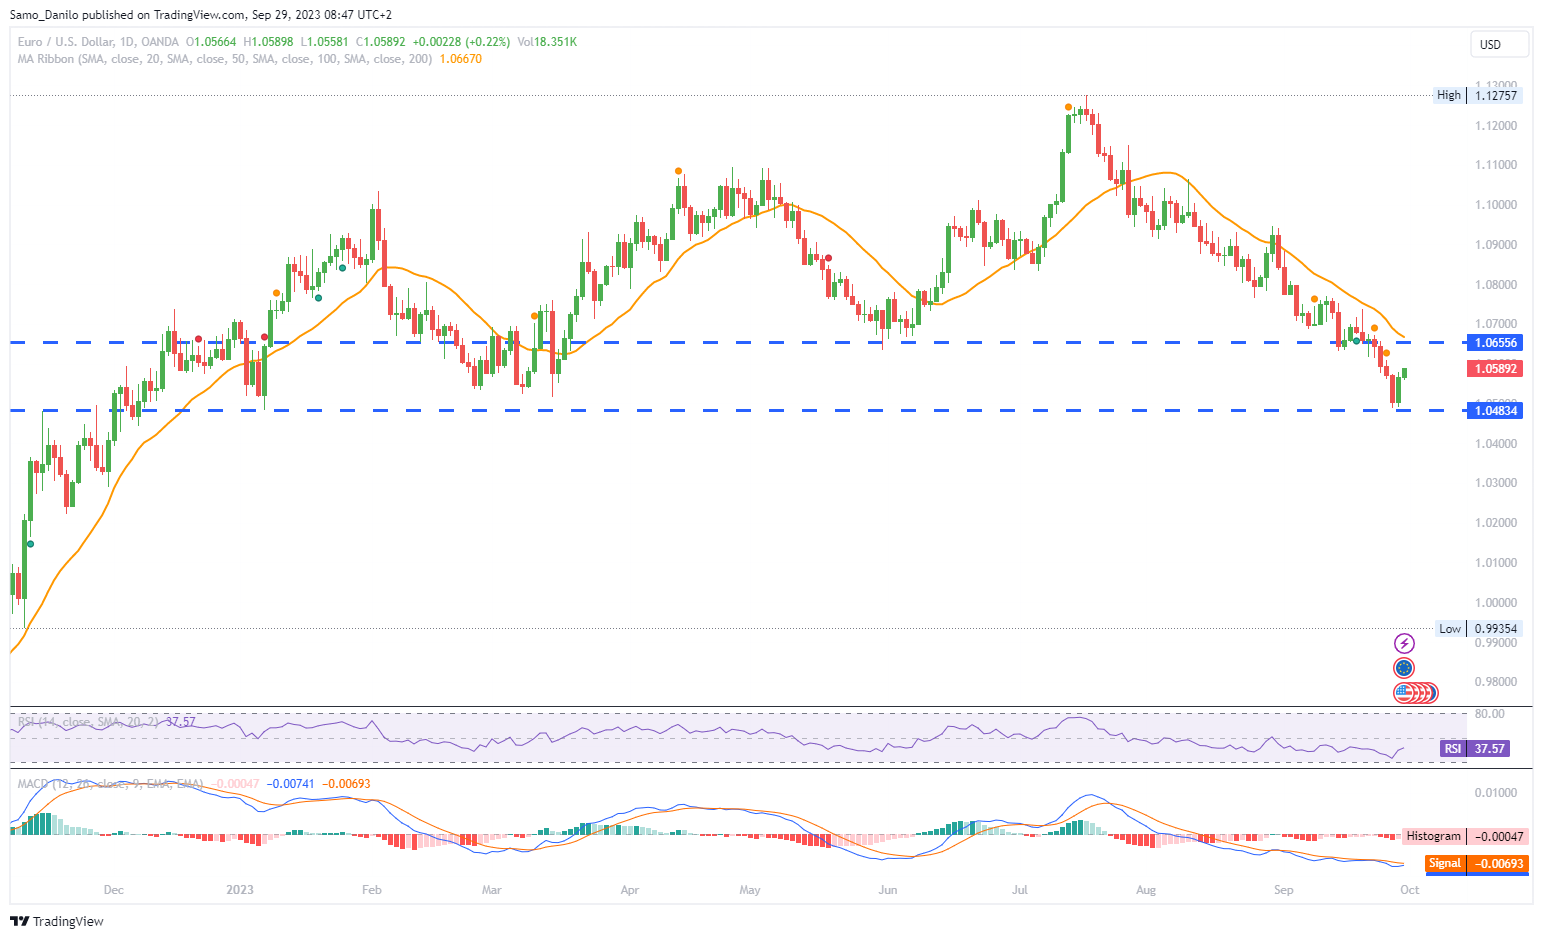Select the orange dot marker at July peak
Screen dimensions: 1543x939
pos(1069,107)
